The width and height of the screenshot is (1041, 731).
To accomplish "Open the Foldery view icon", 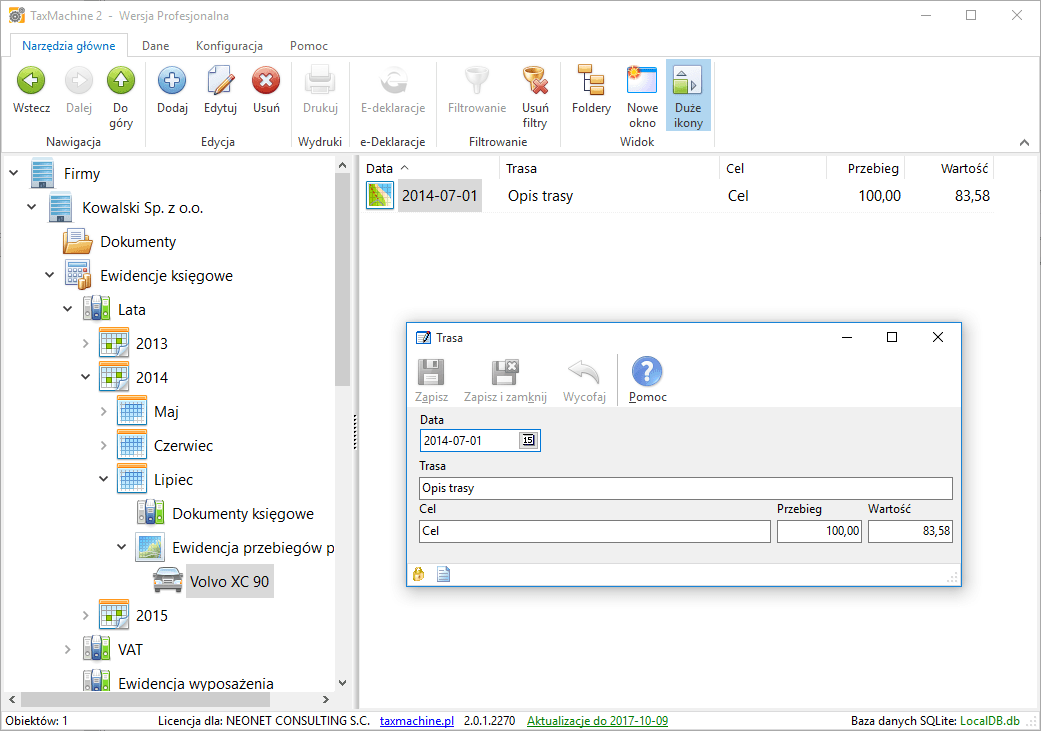I will 591,82.
